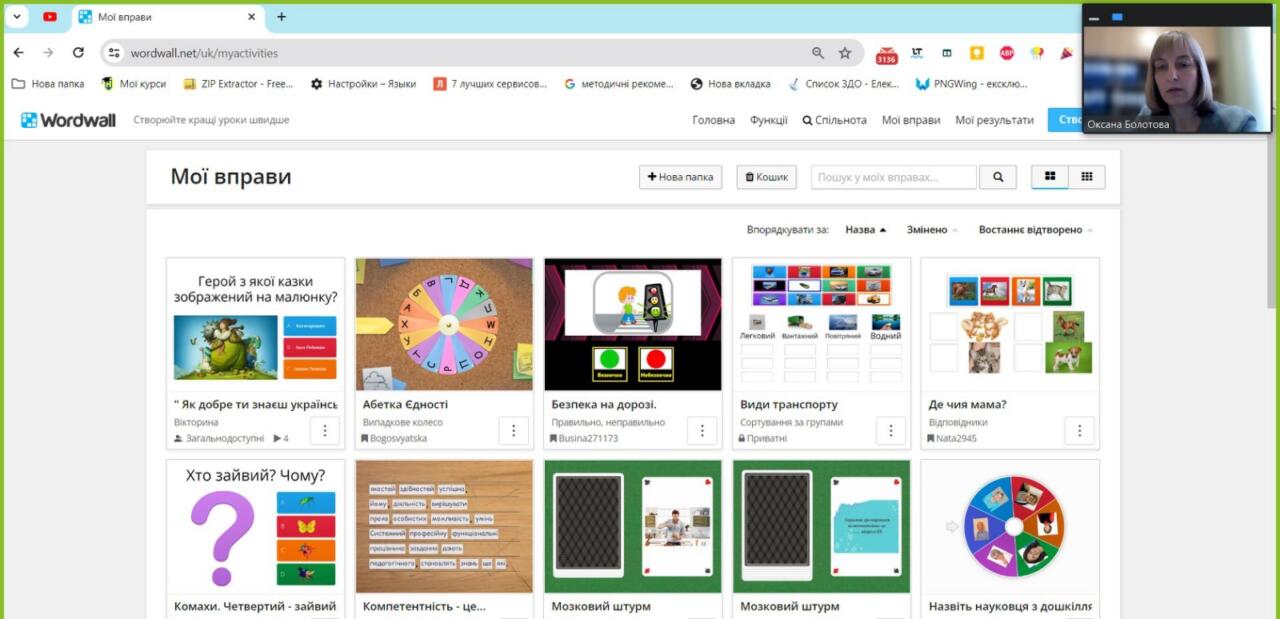The height and width of the screenshot is (619, 1280).
Task: Reload the Wordwall page
Action: tap(78, 53)
